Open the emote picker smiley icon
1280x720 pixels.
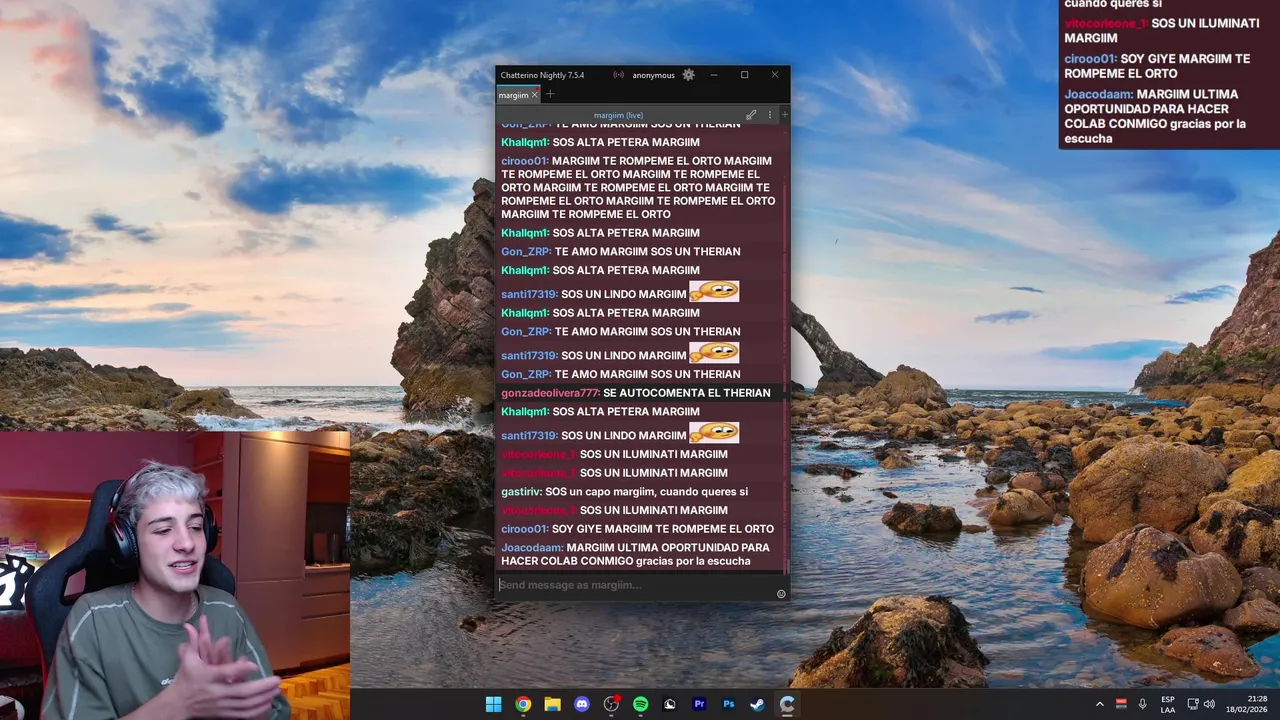pyautogui.click(x=781, y=594)
